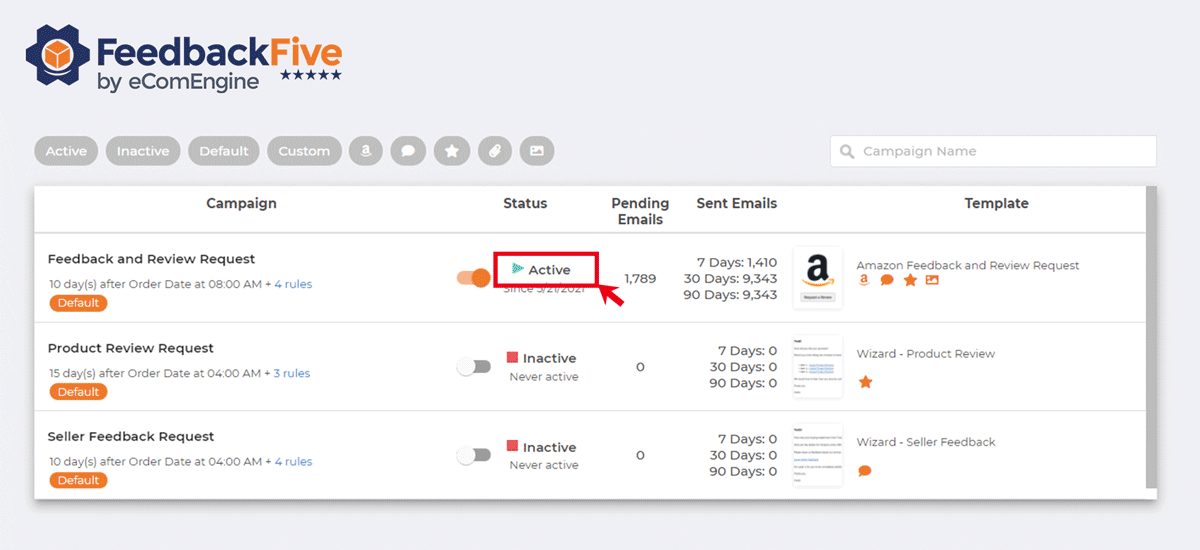Open the 3 rules link for Product Review Request

(292, 373)
